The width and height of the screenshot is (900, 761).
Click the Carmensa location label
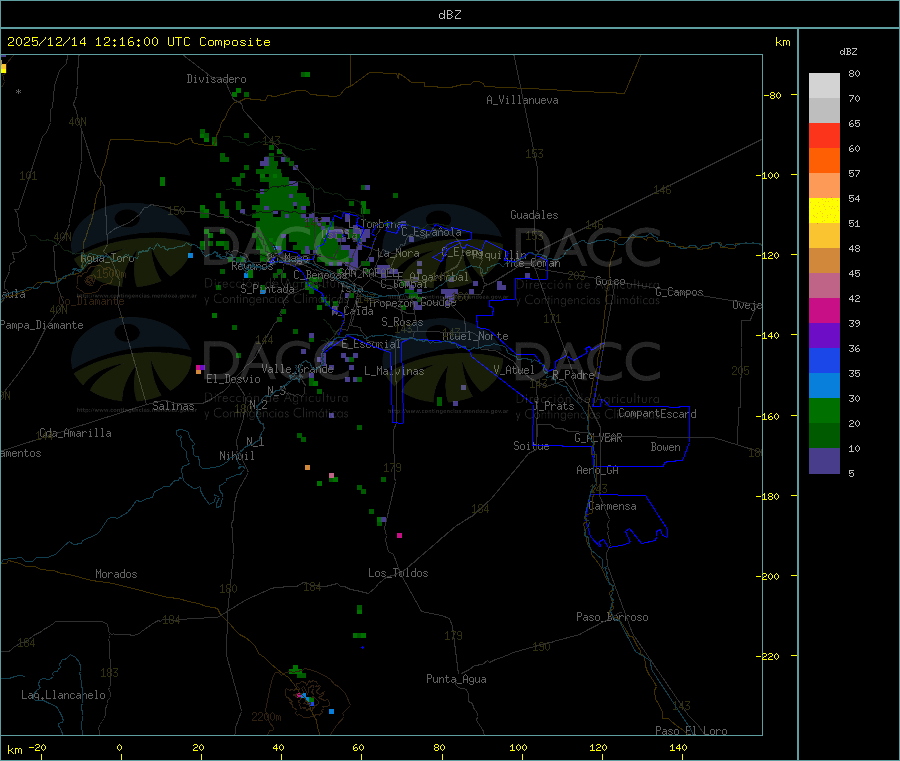coord(612,506)
